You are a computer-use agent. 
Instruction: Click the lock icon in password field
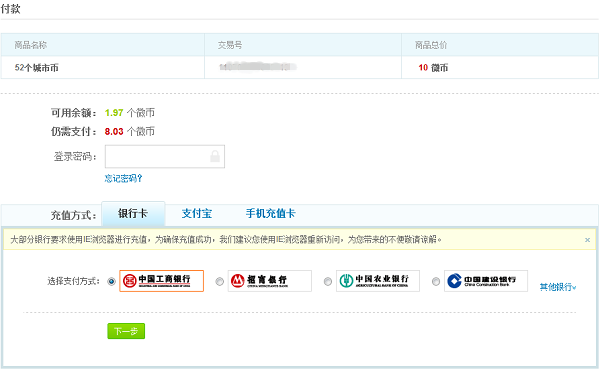tap(215, 156)
